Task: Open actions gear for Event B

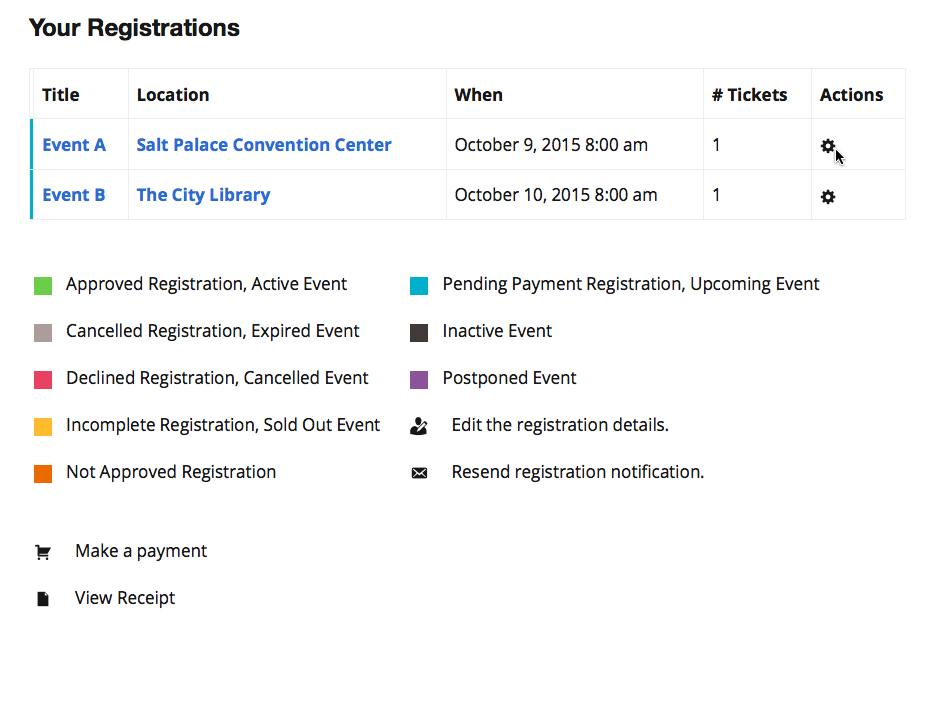Action: tap(827, 197)
